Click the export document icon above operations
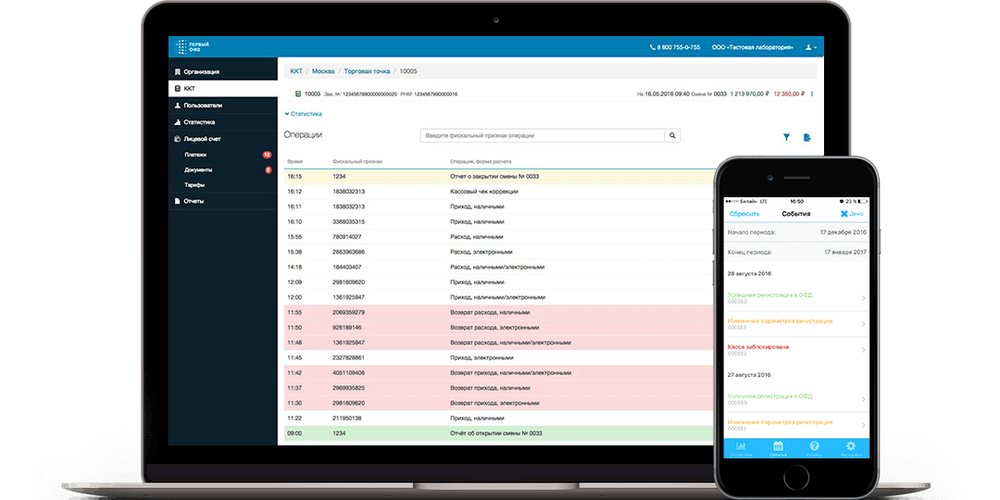 pyautogui.click(x=807, y=137)
